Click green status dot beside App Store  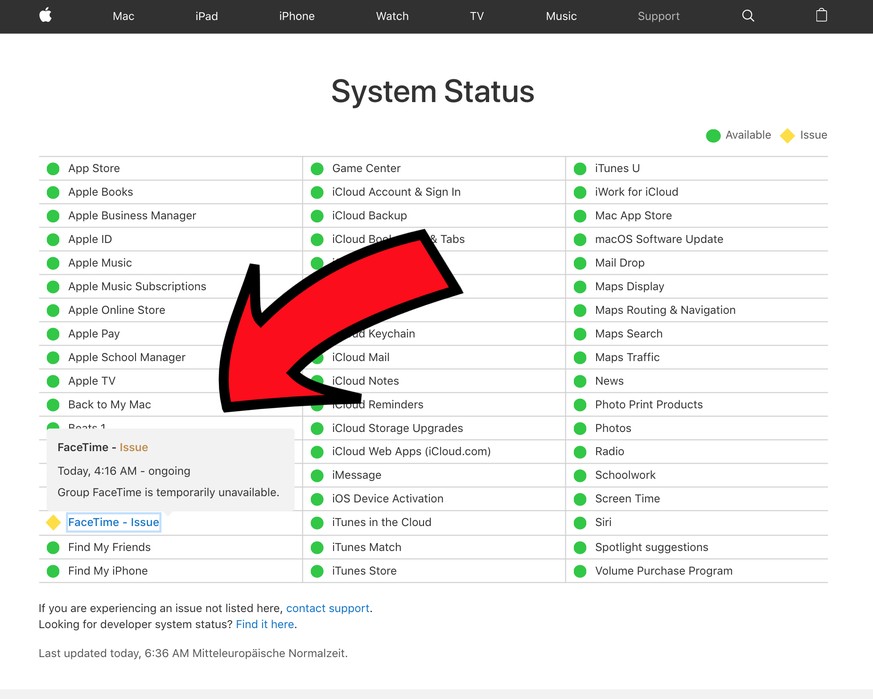[53, 169]
